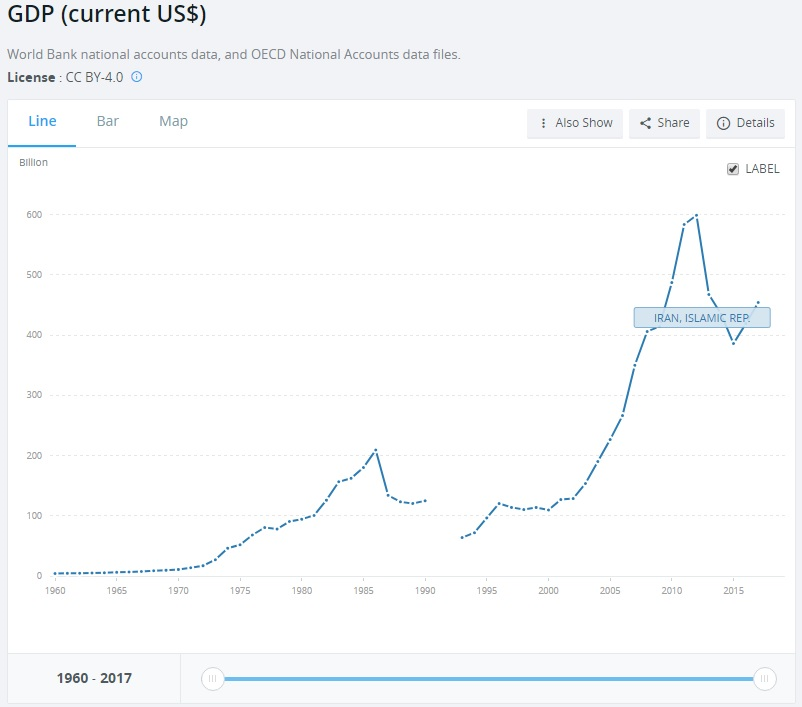Screen dimensions: 802x707
Task: Click the 2015 low point on the line
Action: pyautogui.click(x=733, y=343)
